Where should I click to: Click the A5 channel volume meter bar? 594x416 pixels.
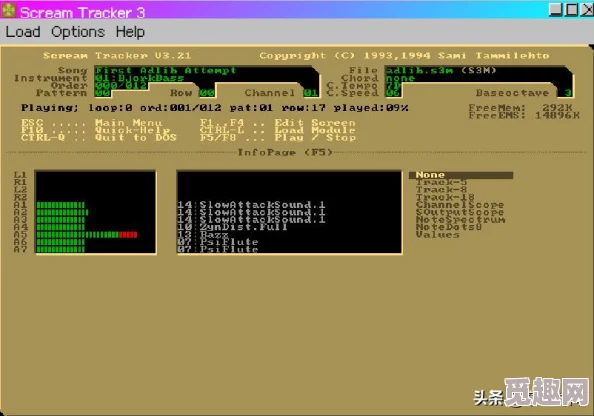(x=87, y=235)
